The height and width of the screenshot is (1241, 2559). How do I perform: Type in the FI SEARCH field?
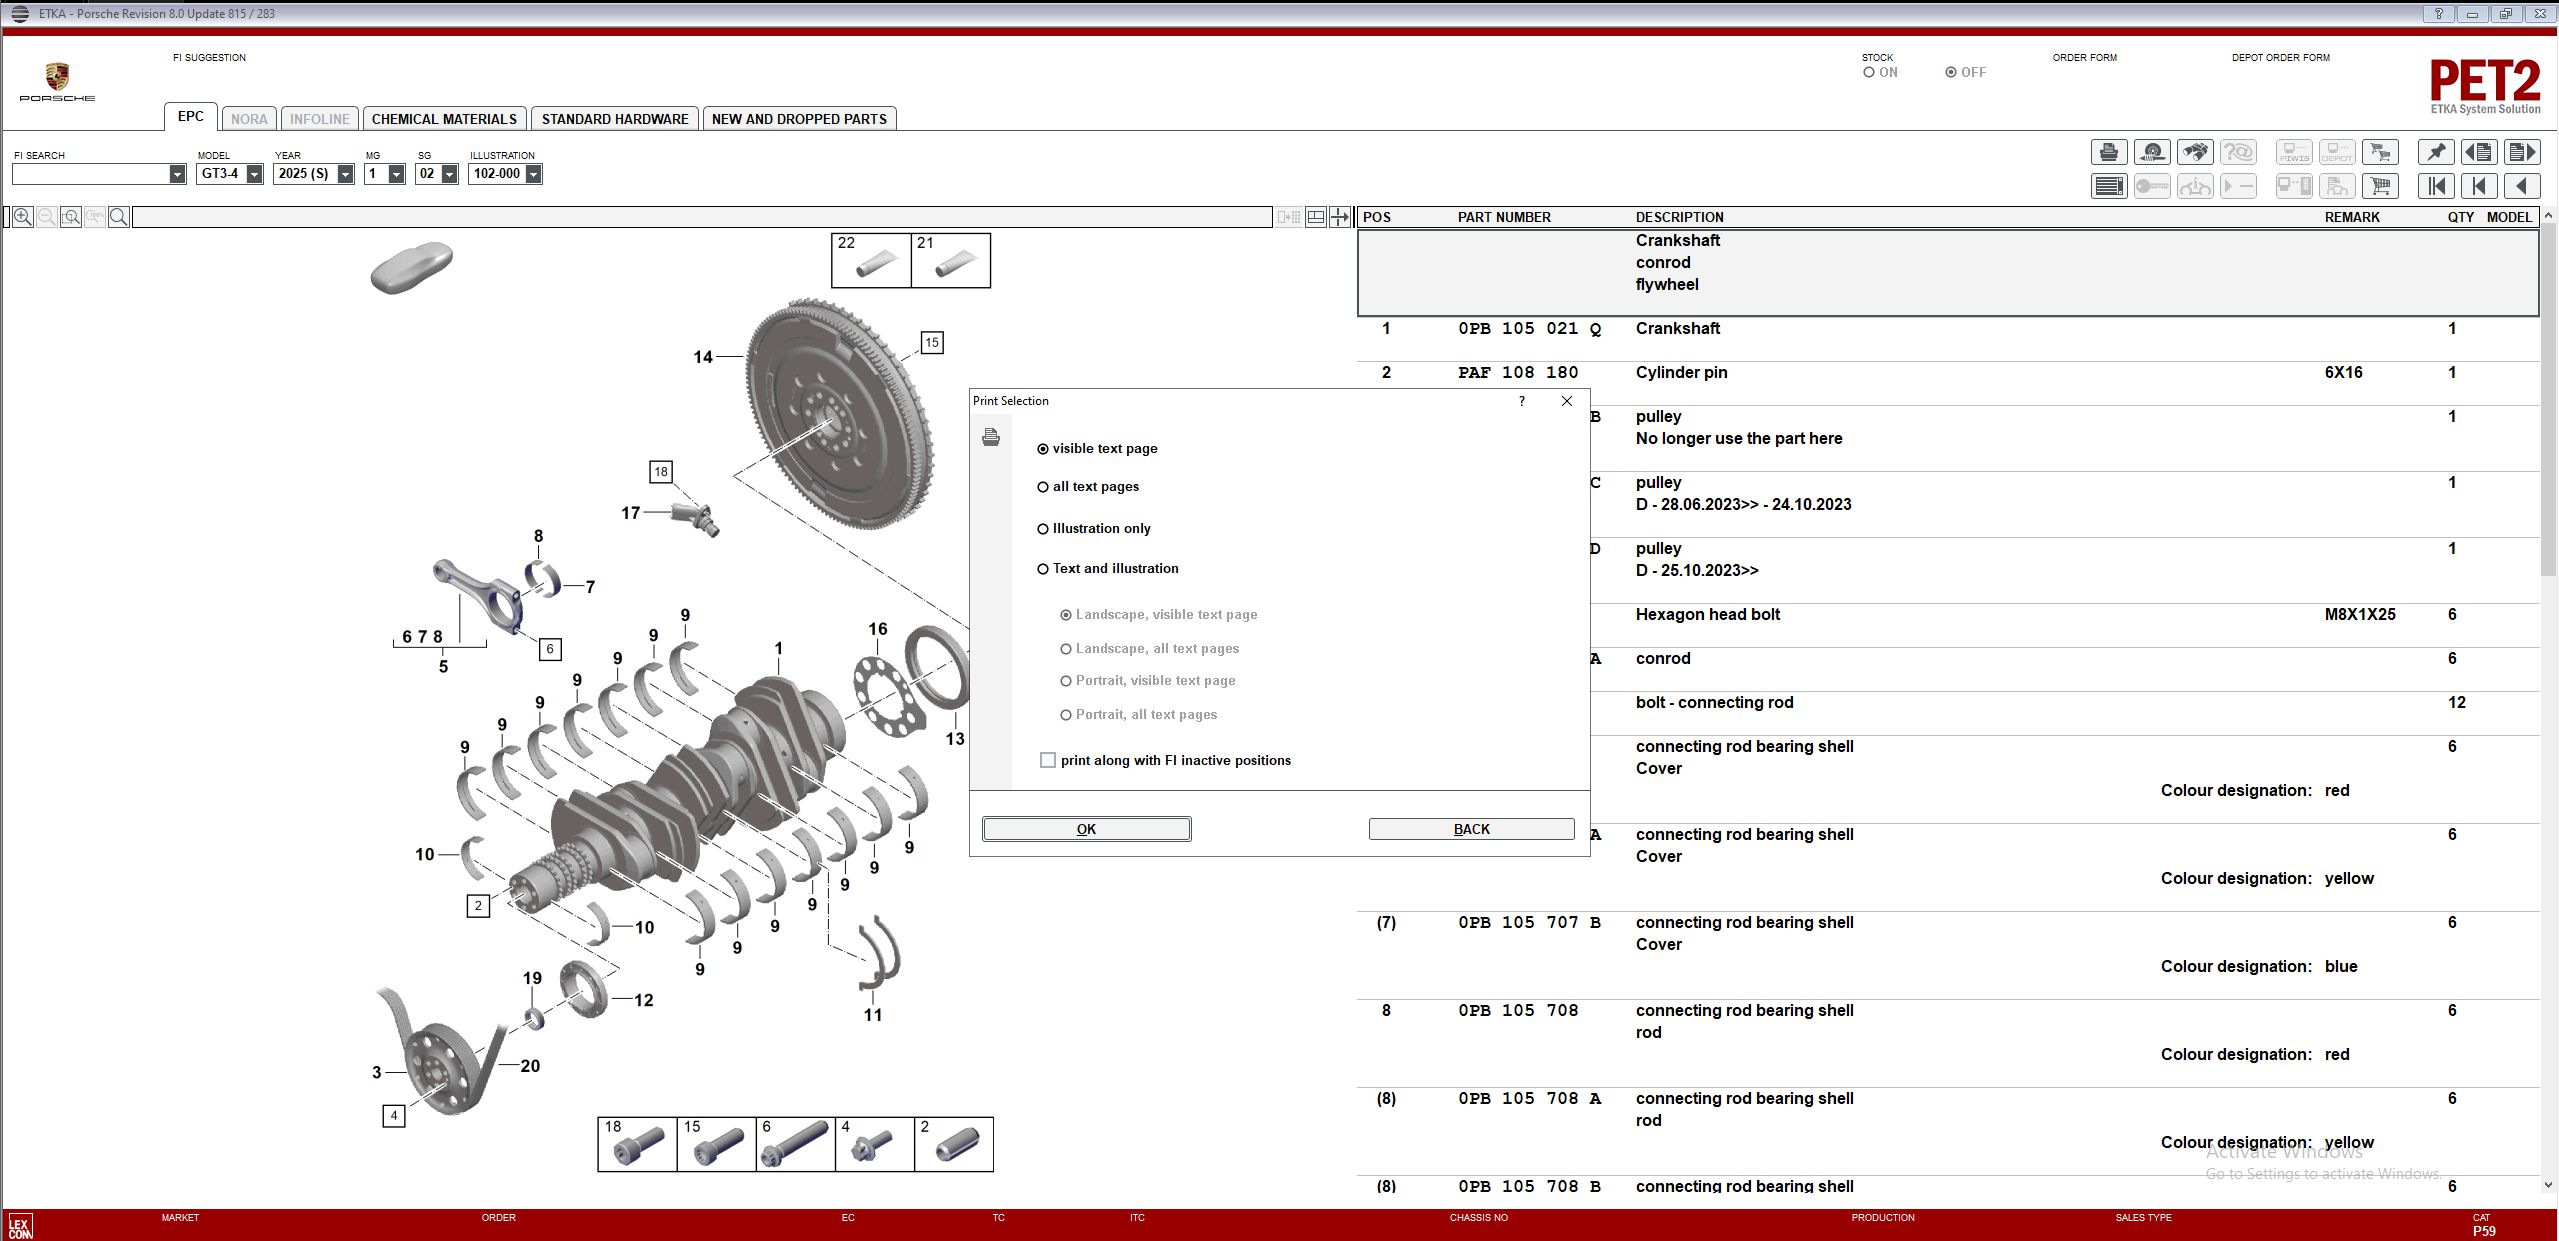pos(90,173)
